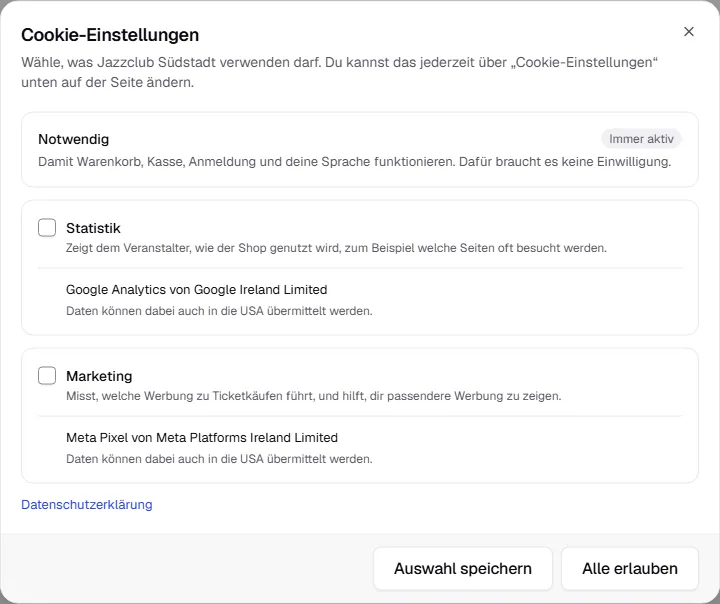Image resolution: width=720 pixels, height=604 pixels.
Task: Click the Auswahl speichern button
Action: (x=463, y=569)
